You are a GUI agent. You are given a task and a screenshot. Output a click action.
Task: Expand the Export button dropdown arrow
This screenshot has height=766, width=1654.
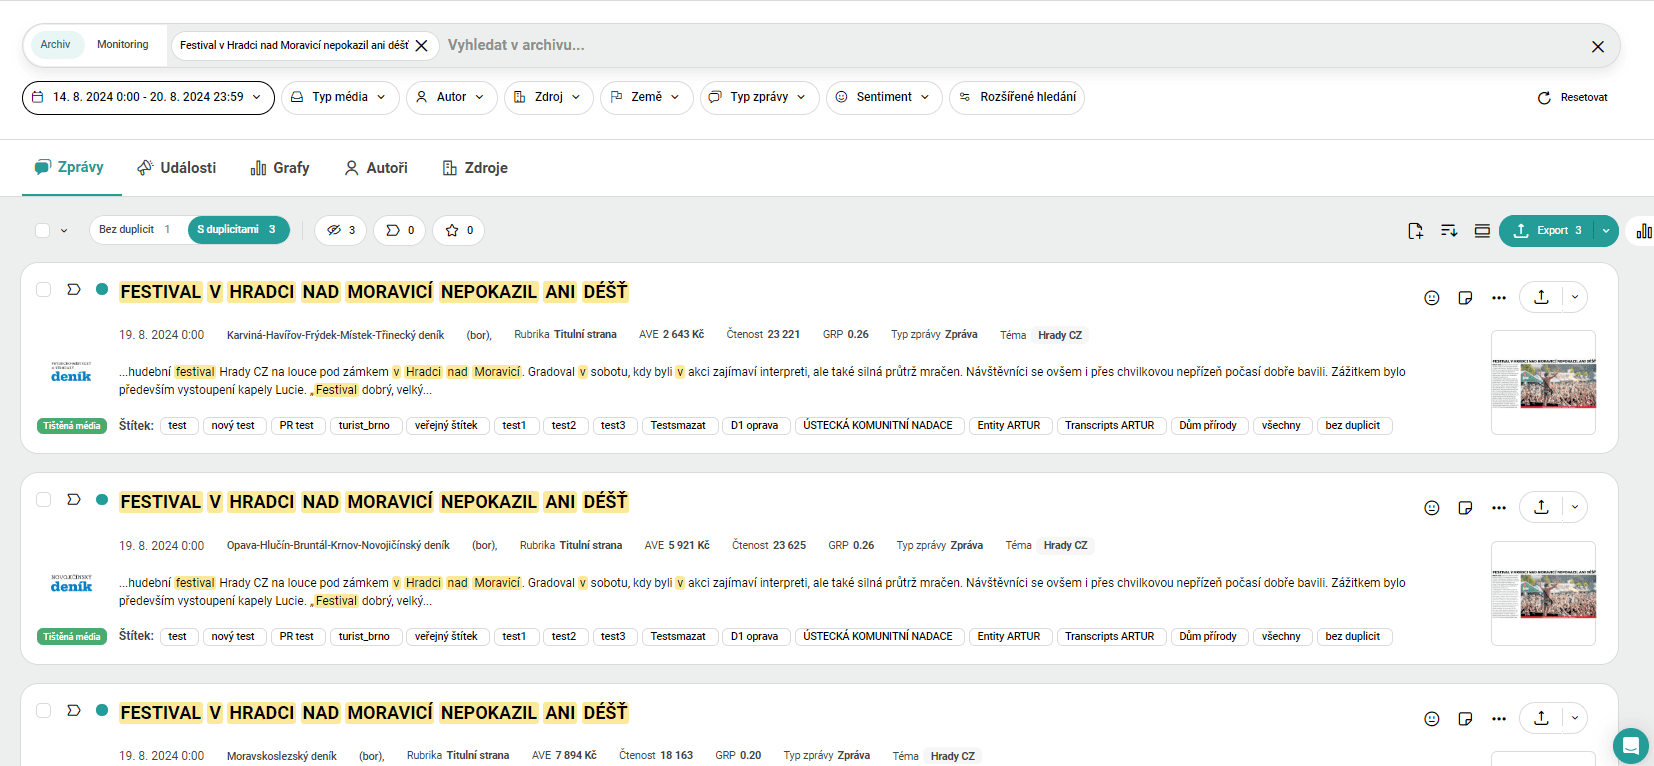click(x=1606, y=231)
